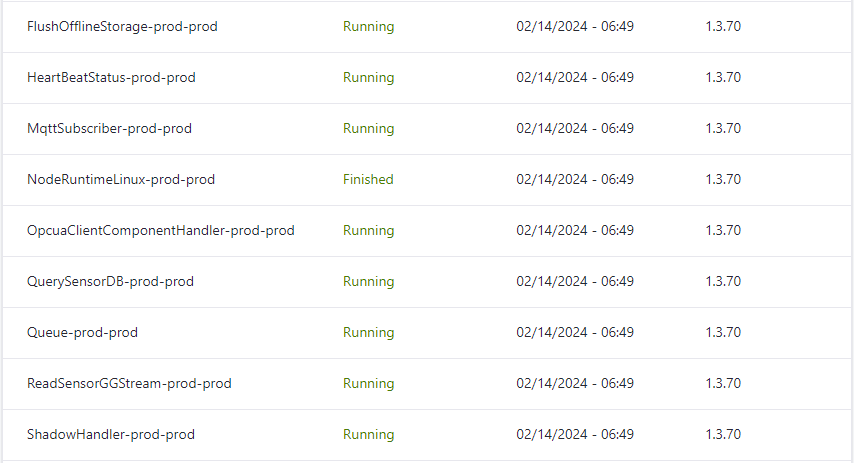Select the OpcuaClientComponentHandler-prod-prod entry
Screen dimensions: 854x463
[x=161, y=231]
